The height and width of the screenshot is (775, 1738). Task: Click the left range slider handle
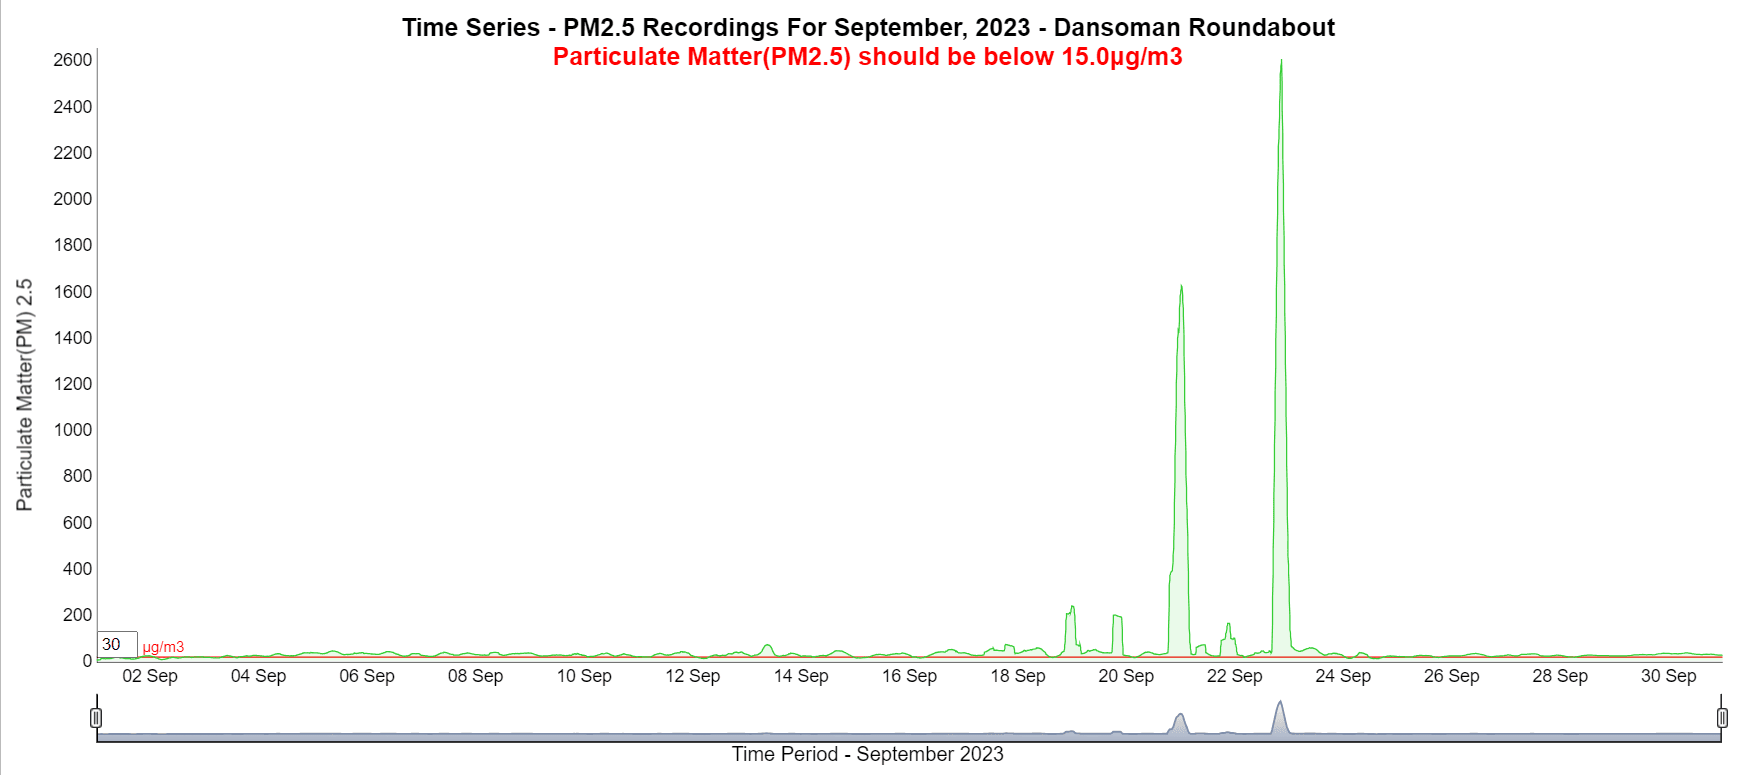point(96,717)
